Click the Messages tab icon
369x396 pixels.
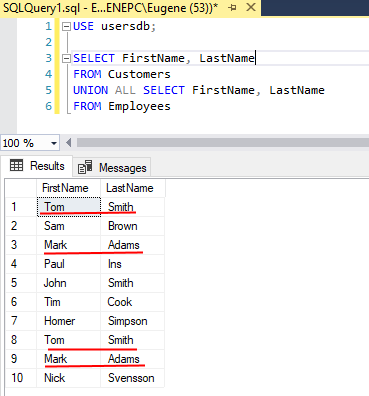click(85, 167)
